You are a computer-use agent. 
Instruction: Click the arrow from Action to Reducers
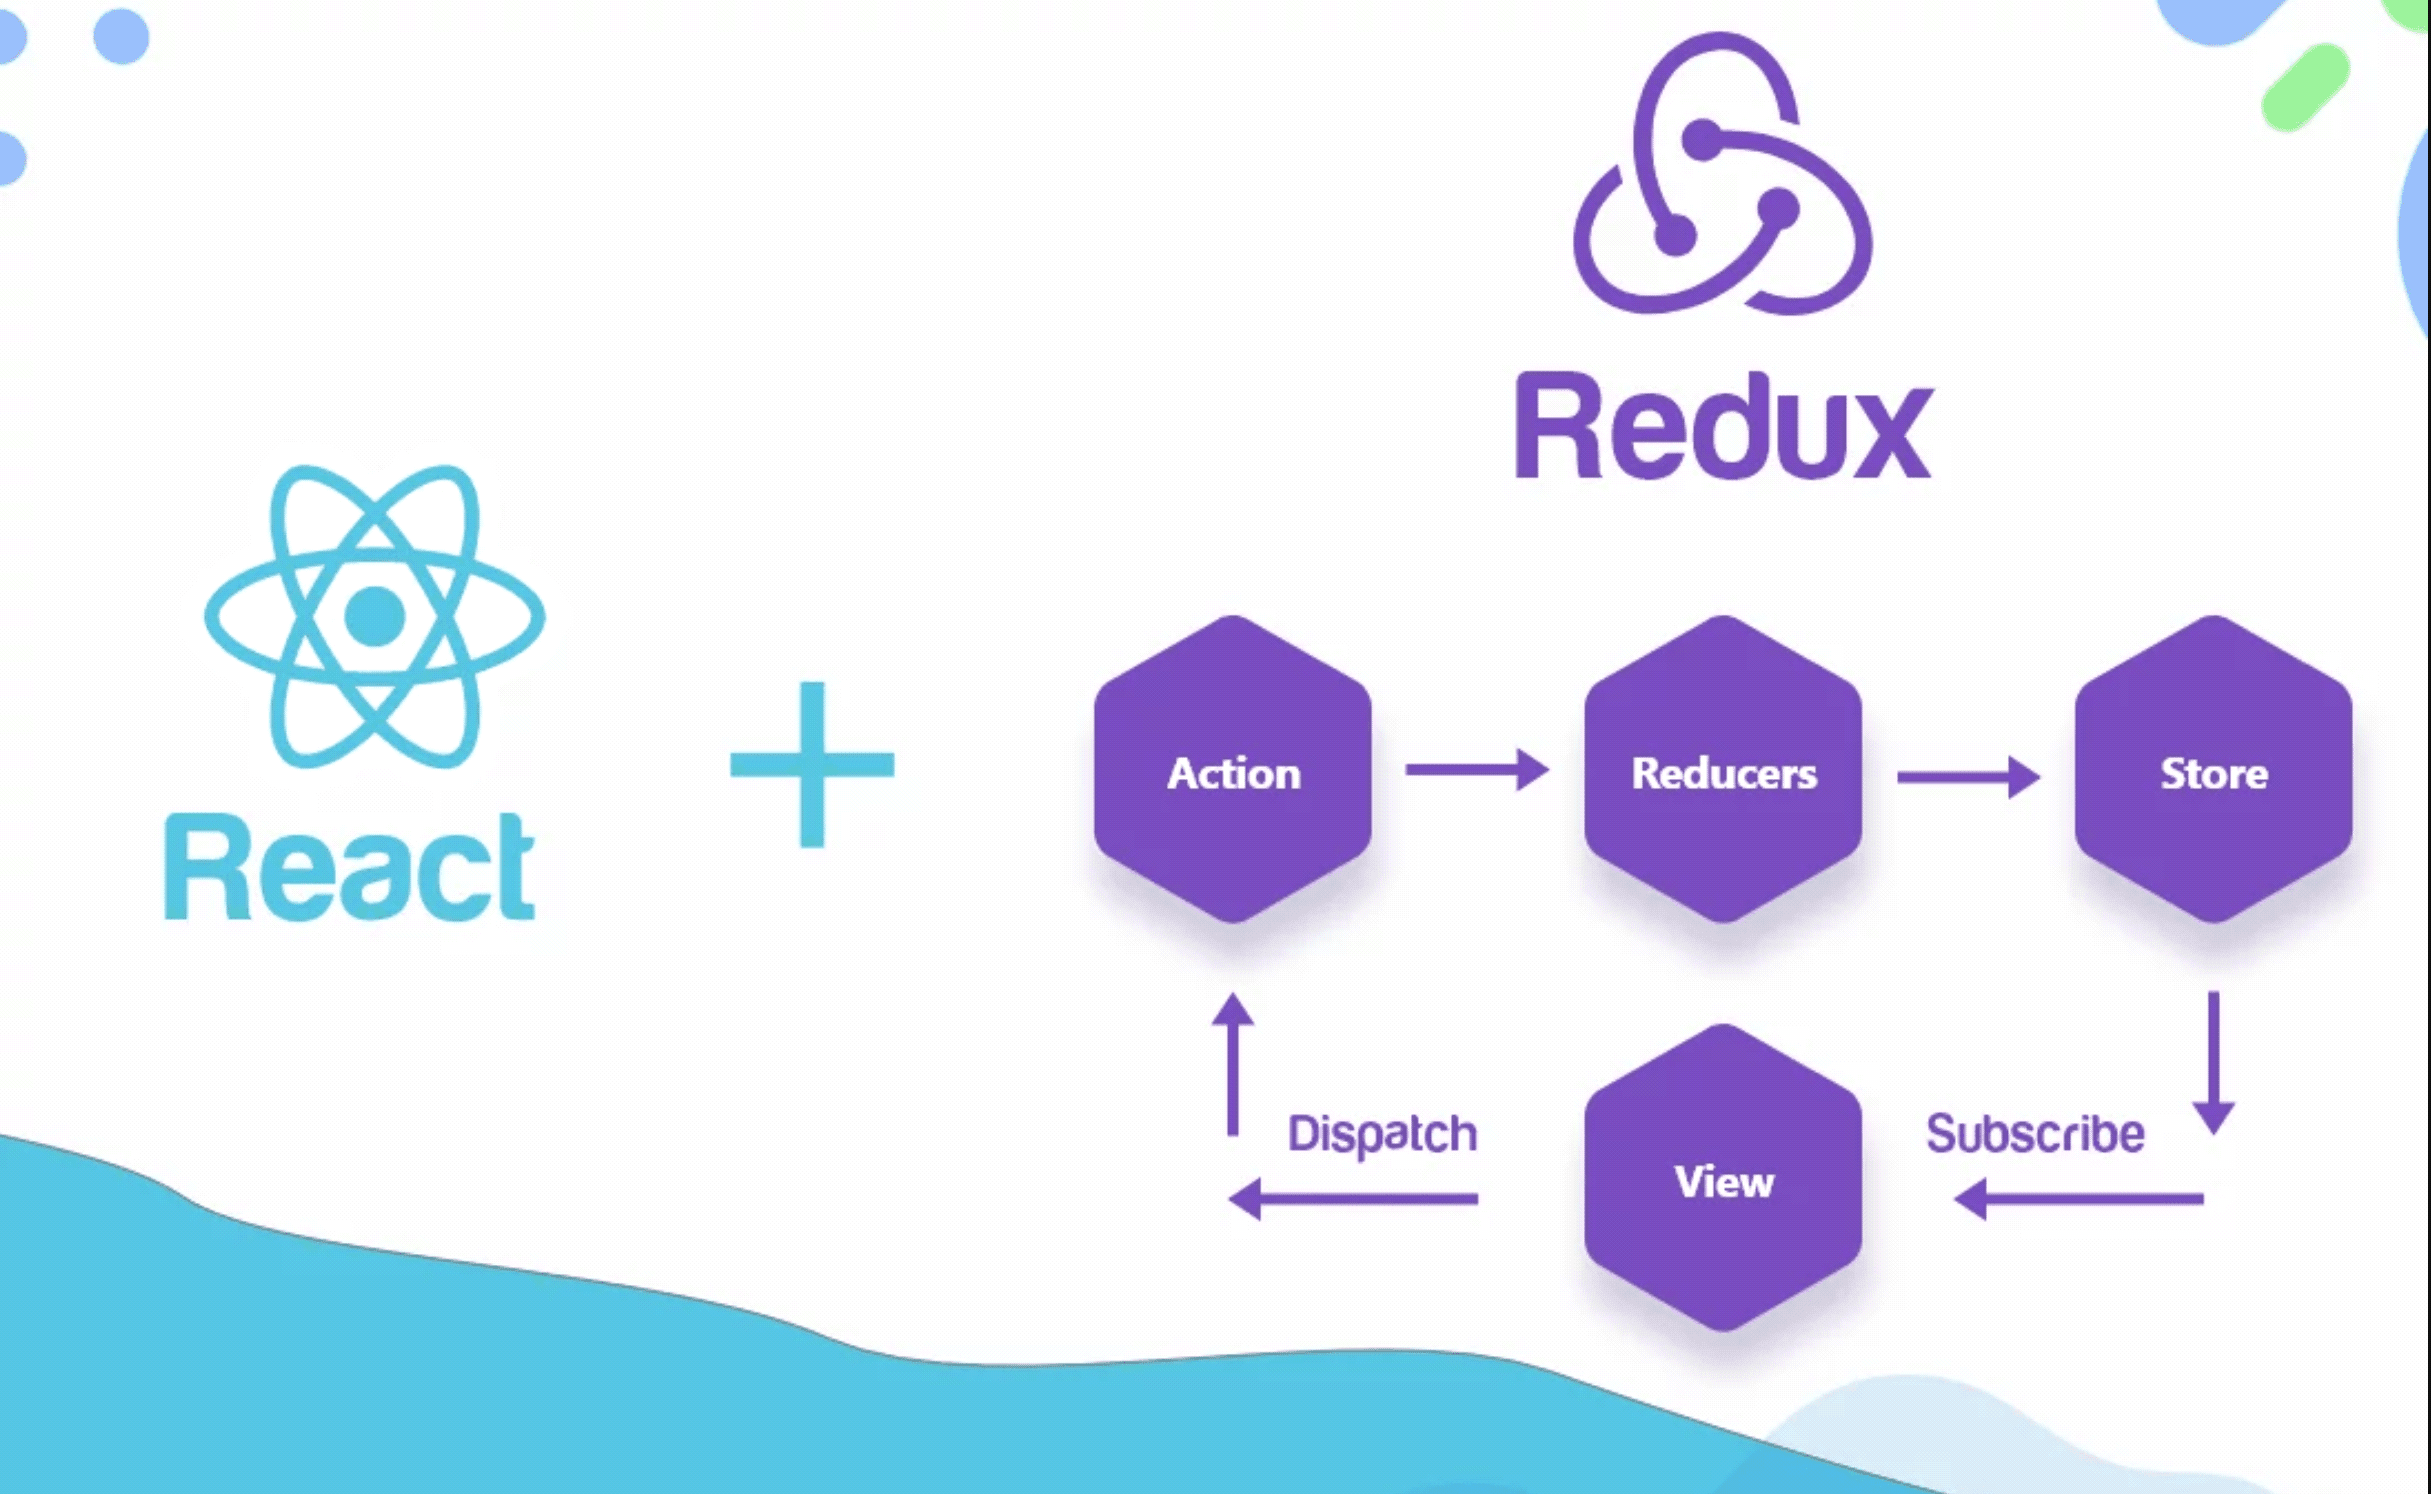tap(1476, 770)
